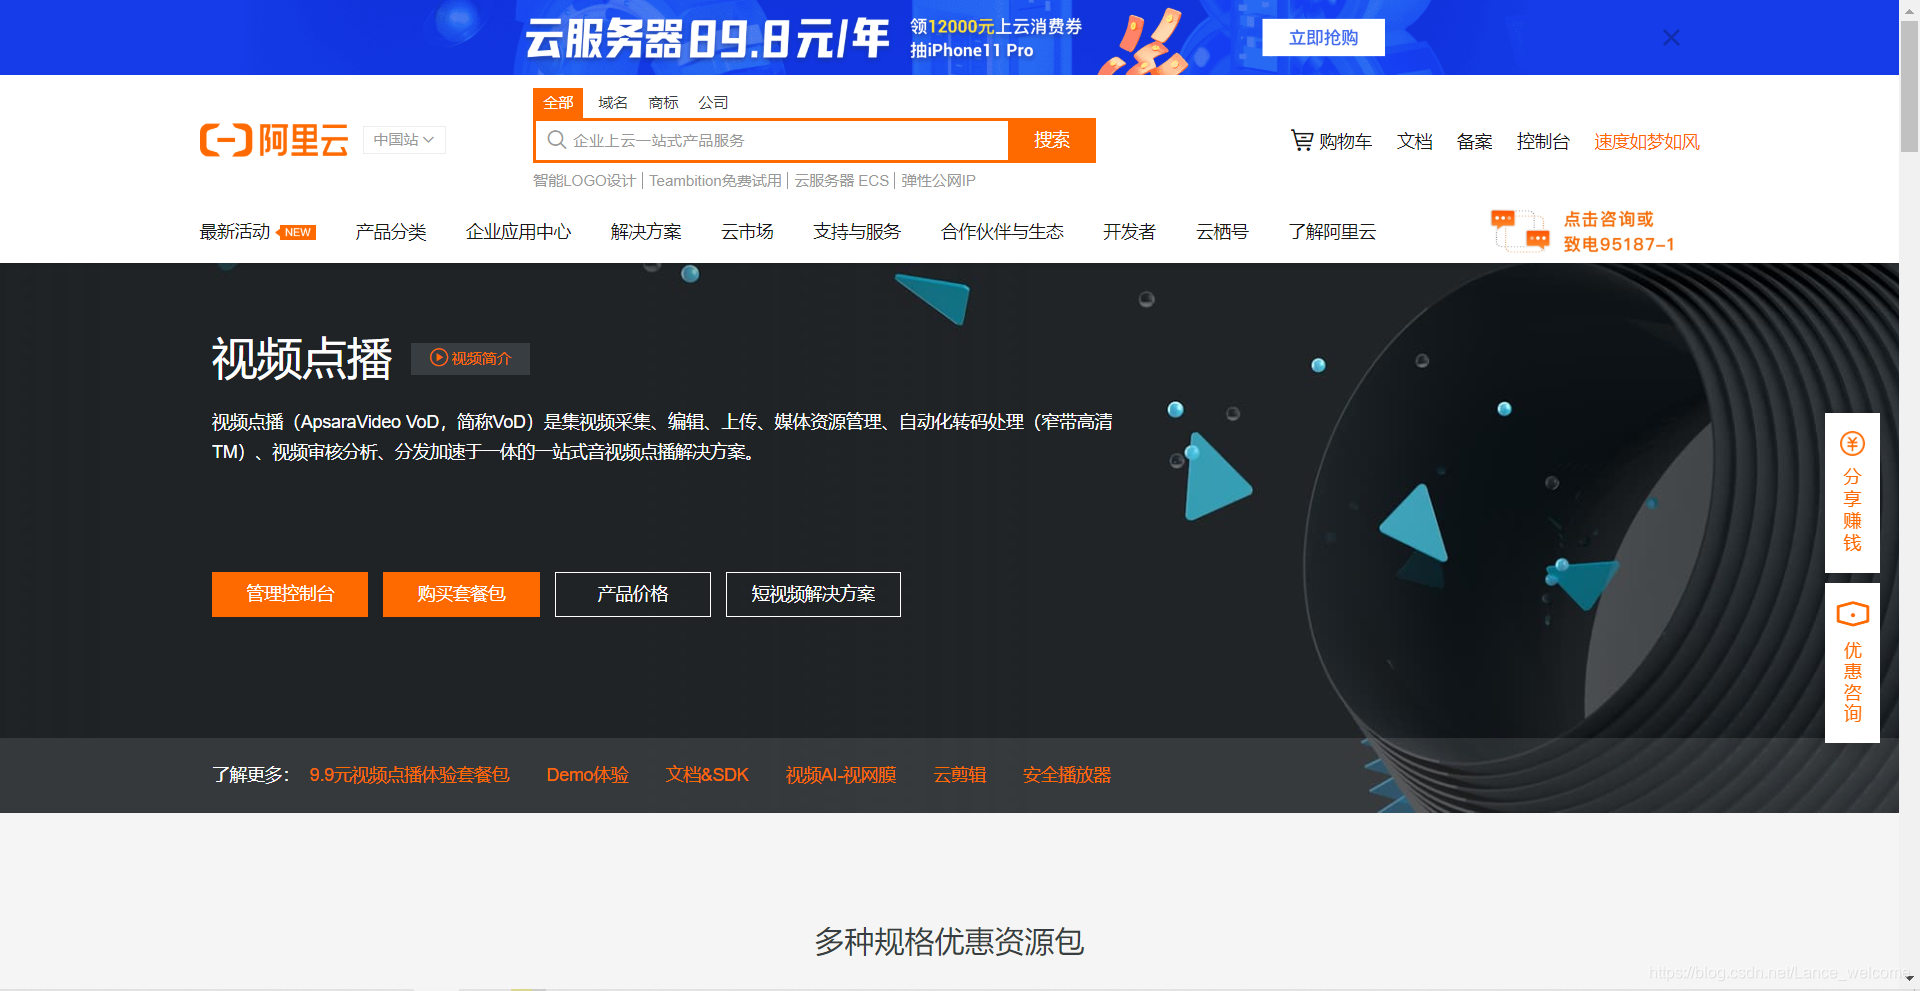Open the 云剪辑 link
Viewport: 1920px width, 991px height.
[x=960, y=775]
